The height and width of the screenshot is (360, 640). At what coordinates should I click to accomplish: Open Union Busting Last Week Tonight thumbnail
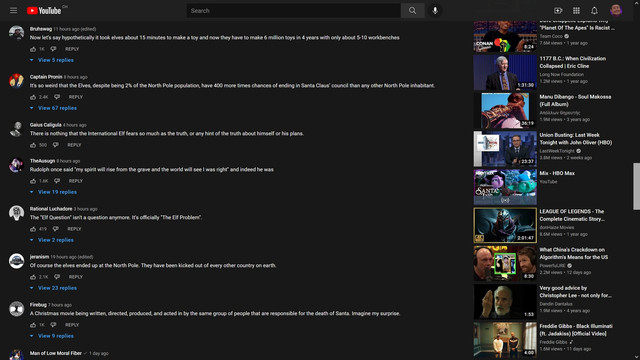505,149
